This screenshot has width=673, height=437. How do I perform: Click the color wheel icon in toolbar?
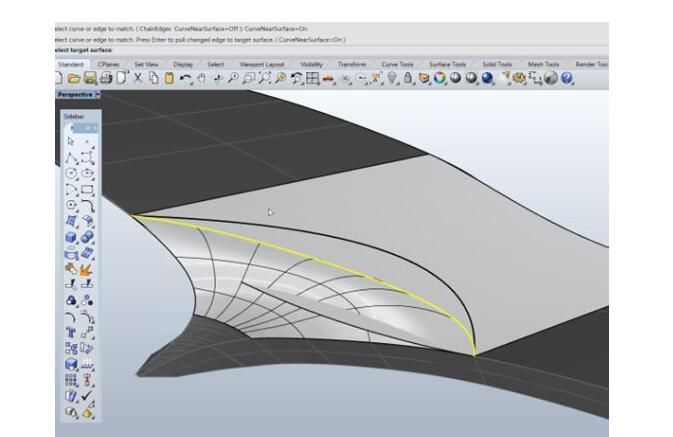pyautogui.click(x=440, y=78)
